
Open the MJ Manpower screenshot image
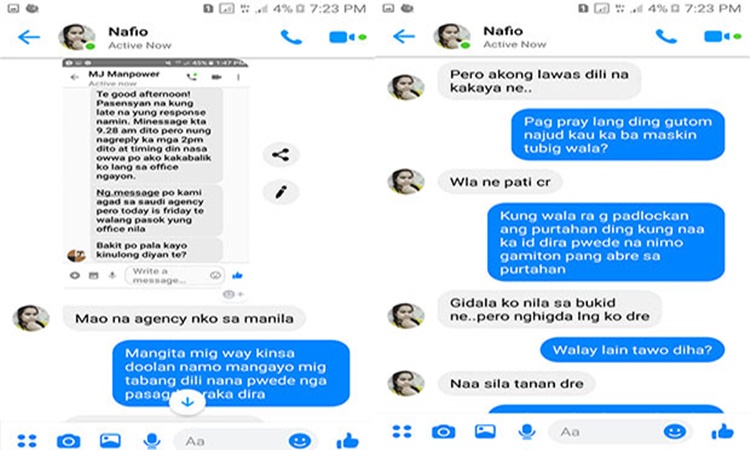point(155,174)
